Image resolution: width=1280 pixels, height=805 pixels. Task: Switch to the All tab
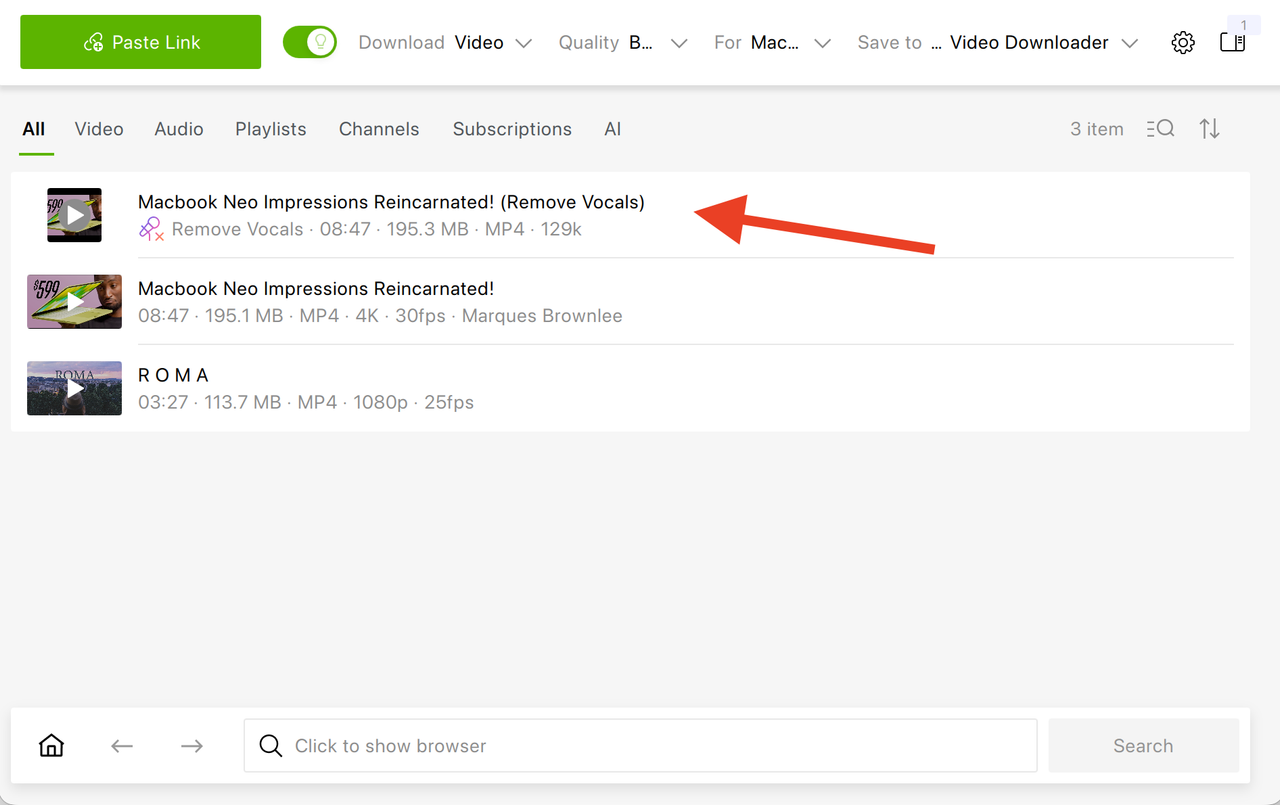[34, 129]
